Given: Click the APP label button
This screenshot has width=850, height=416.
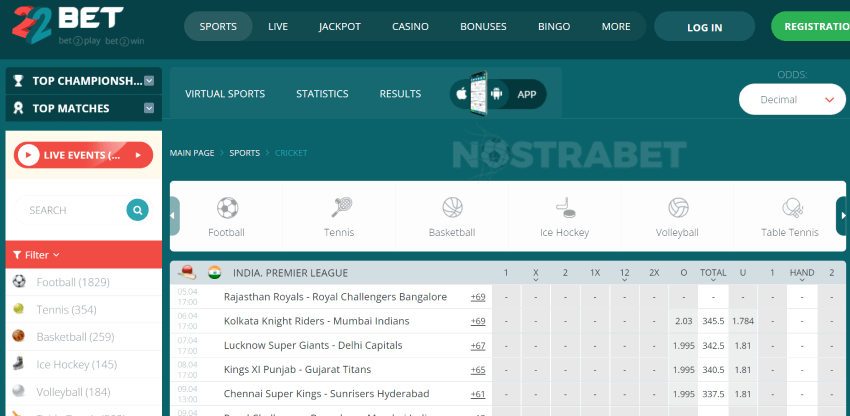Looking at the screenshot, I should coord(526,94).
